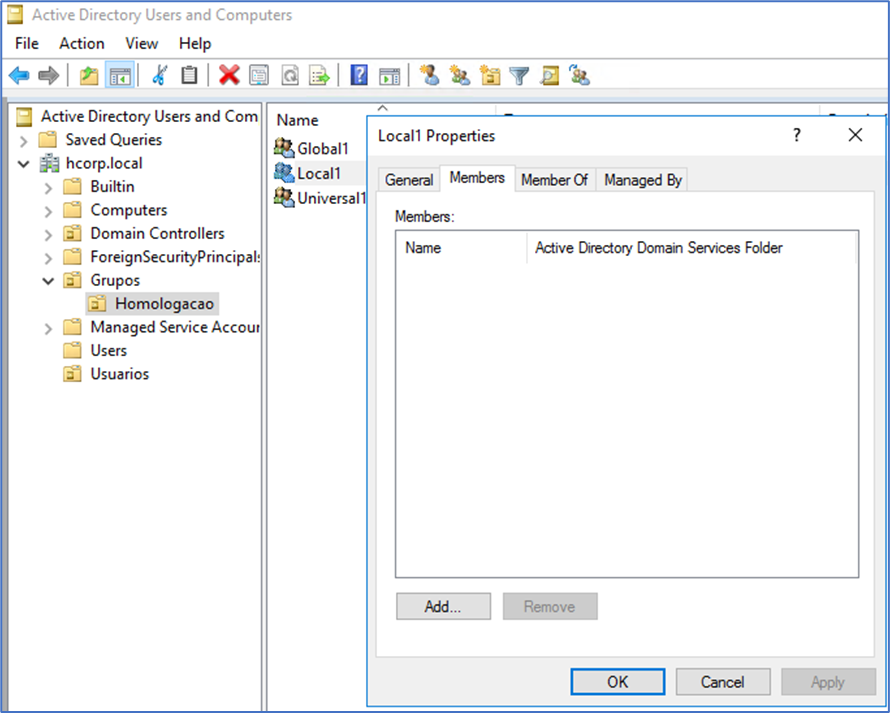890x713 pixels.
Task: Select the Usuarios folder in tree
Action: coord(119,374)
